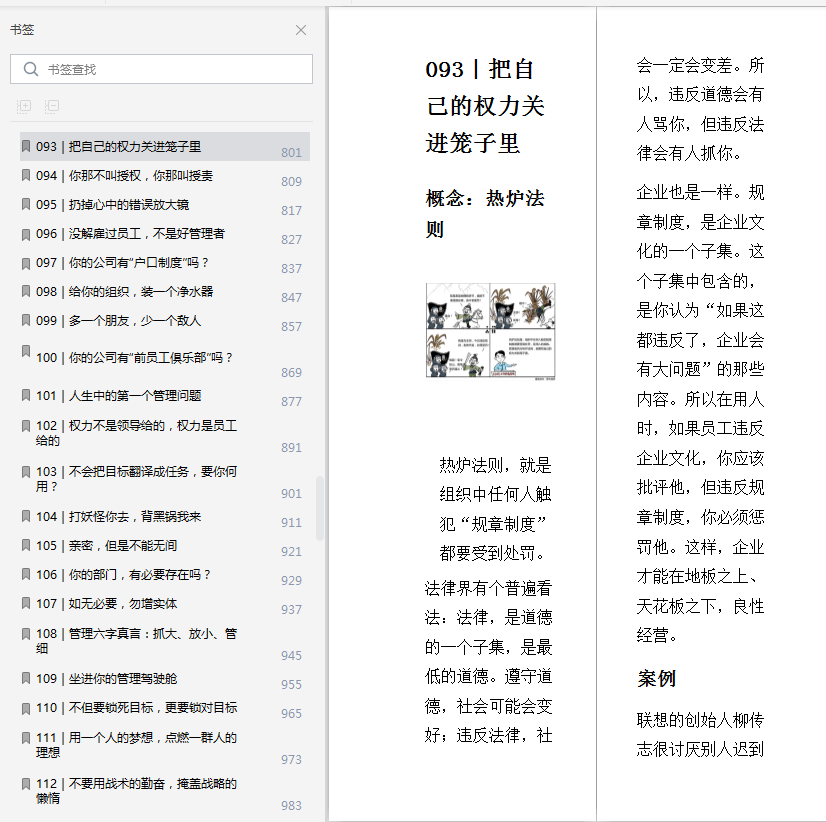Click page number 869 in bookmark list

coord(291,373)
